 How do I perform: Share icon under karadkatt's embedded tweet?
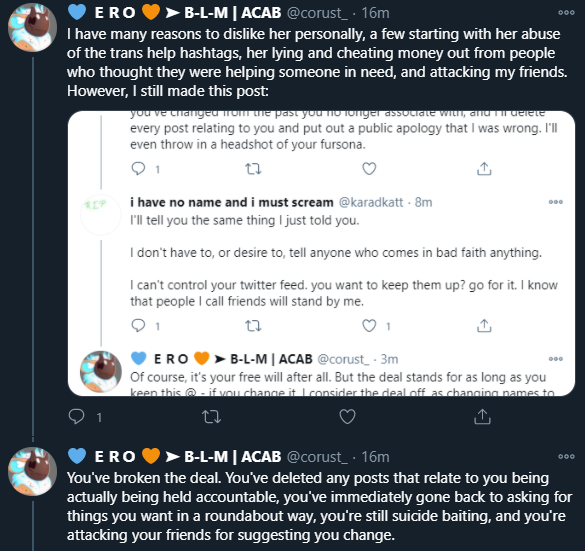tap(484, 326)
